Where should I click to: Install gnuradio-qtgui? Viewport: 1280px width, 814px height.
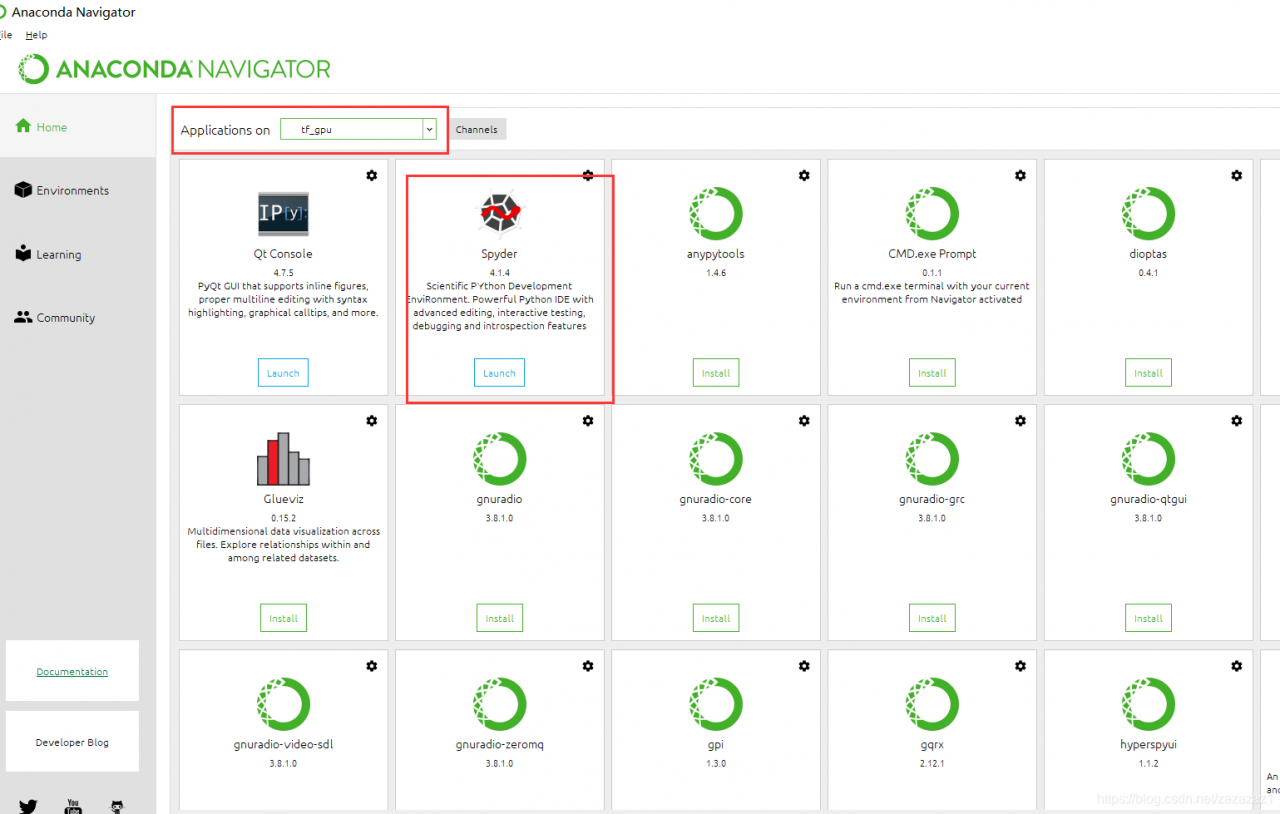tap(1148, 618)
